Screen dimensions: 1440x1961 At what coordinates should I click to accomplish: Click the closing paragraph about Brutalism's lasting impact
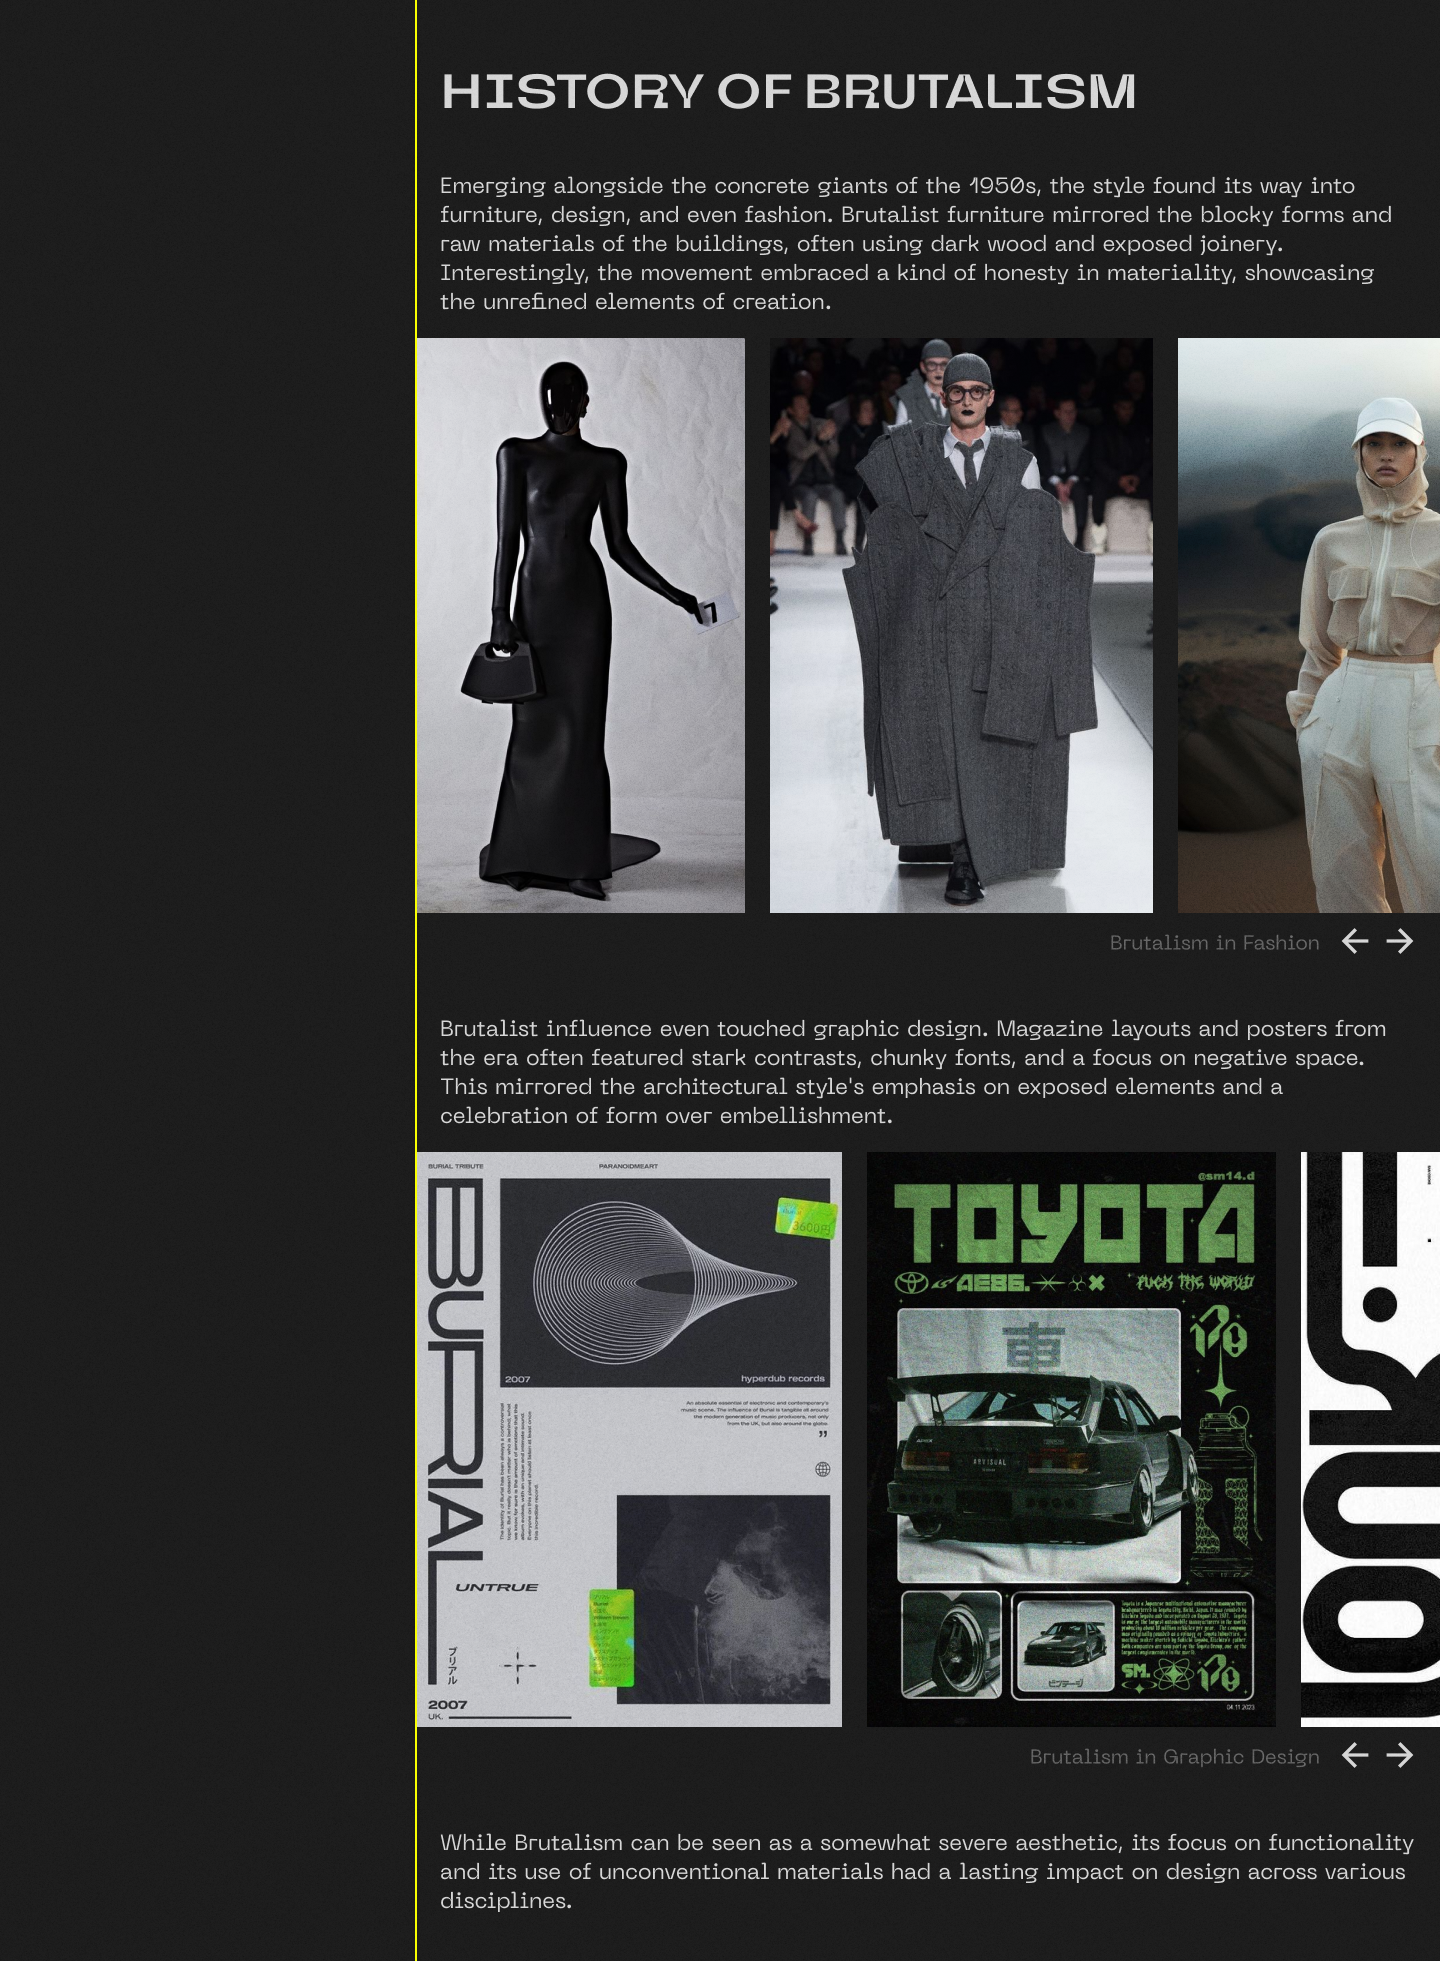(926, 1871)
